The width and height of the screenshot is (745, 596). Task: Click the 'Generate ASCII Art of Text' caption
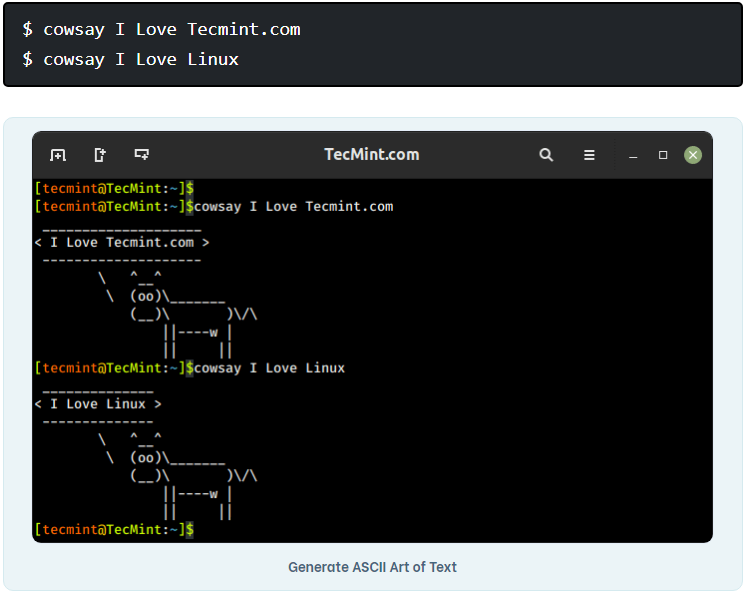pos(372,567)
